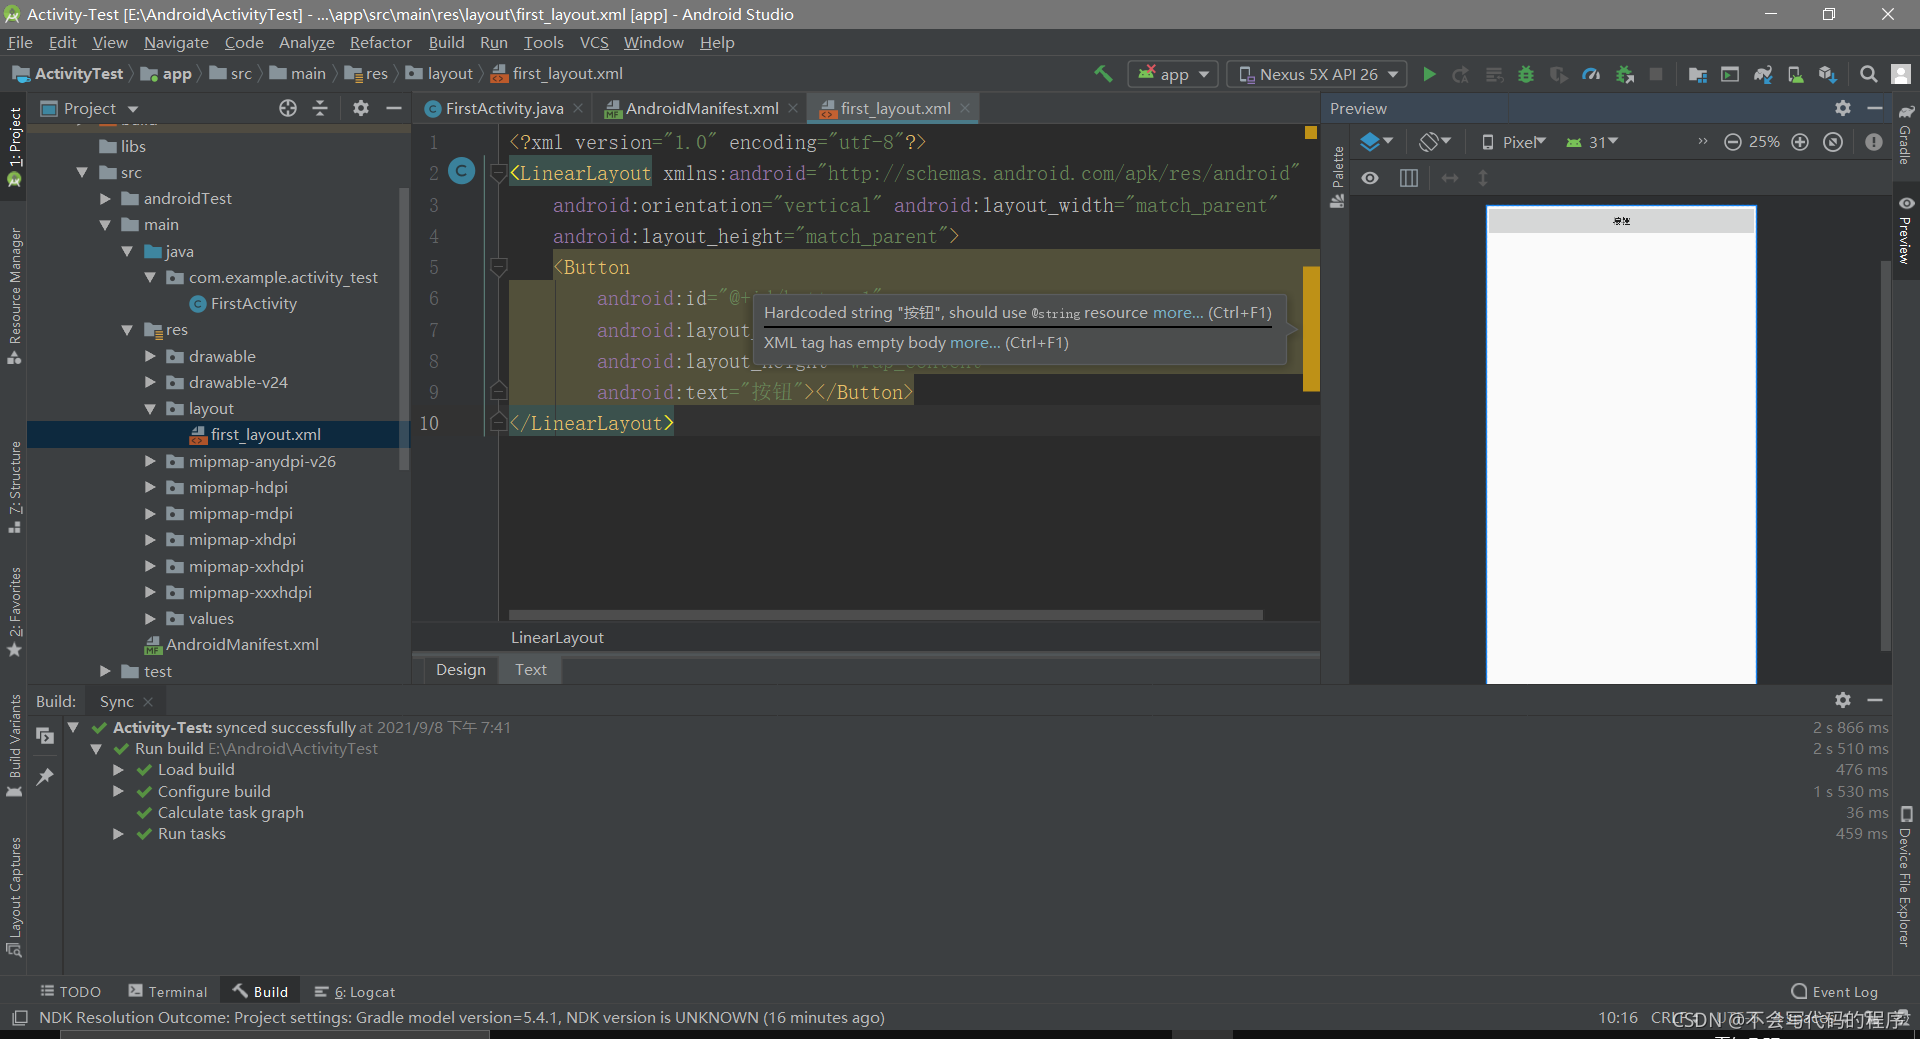1920x1039 pixels.
Task: Zoom out in the layout preview
Action: pos(1733,142)
